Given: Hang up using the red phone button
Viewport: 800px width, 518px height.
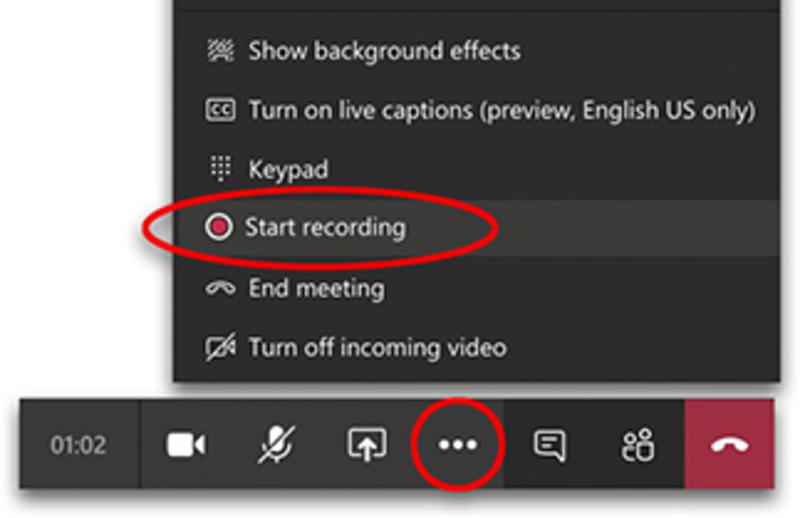Looking at the screenshot, I should [x=729, y=445].
